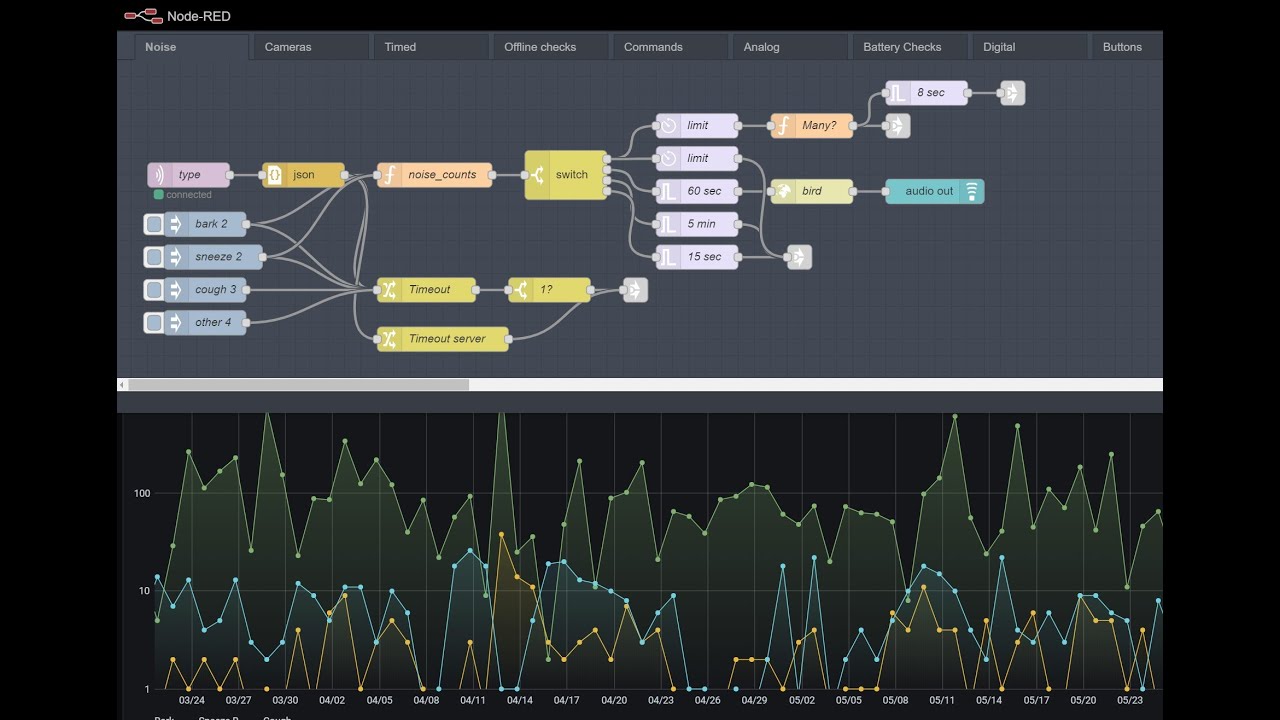Select the '1?' switch node
This screenshot has height=720, width=1280.
(x=549, y=290)
